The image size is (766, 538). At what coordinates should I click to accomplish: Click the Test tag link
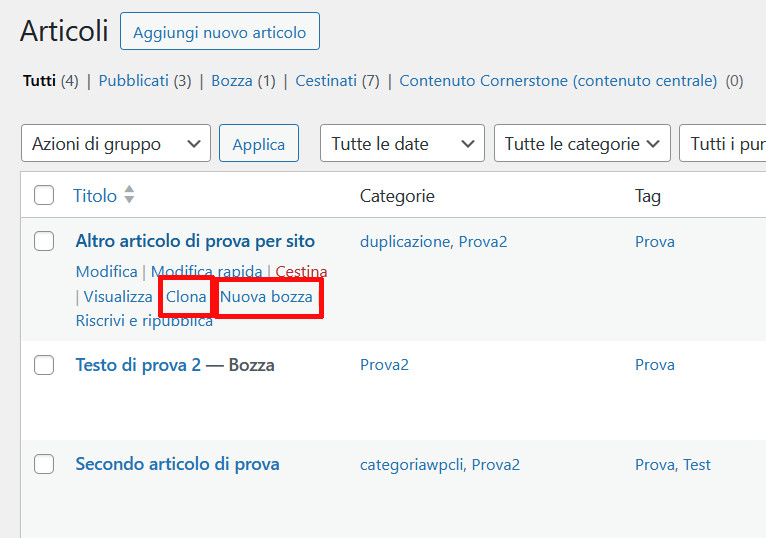[697, 464]
